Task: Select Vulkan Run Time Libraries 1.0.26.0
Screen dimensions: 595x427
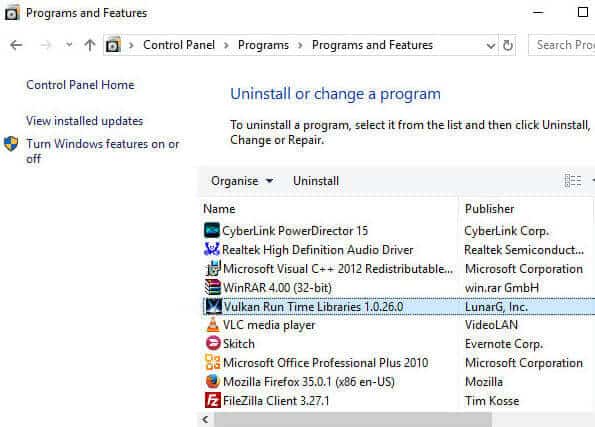Action: pyautogui.click(x=313, y=307)
